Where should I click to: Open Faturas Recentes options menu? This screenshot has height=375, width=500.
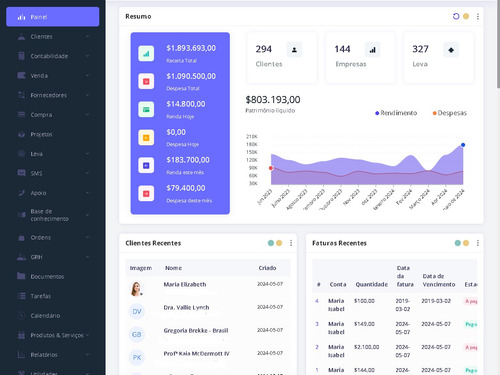point(478,243)
